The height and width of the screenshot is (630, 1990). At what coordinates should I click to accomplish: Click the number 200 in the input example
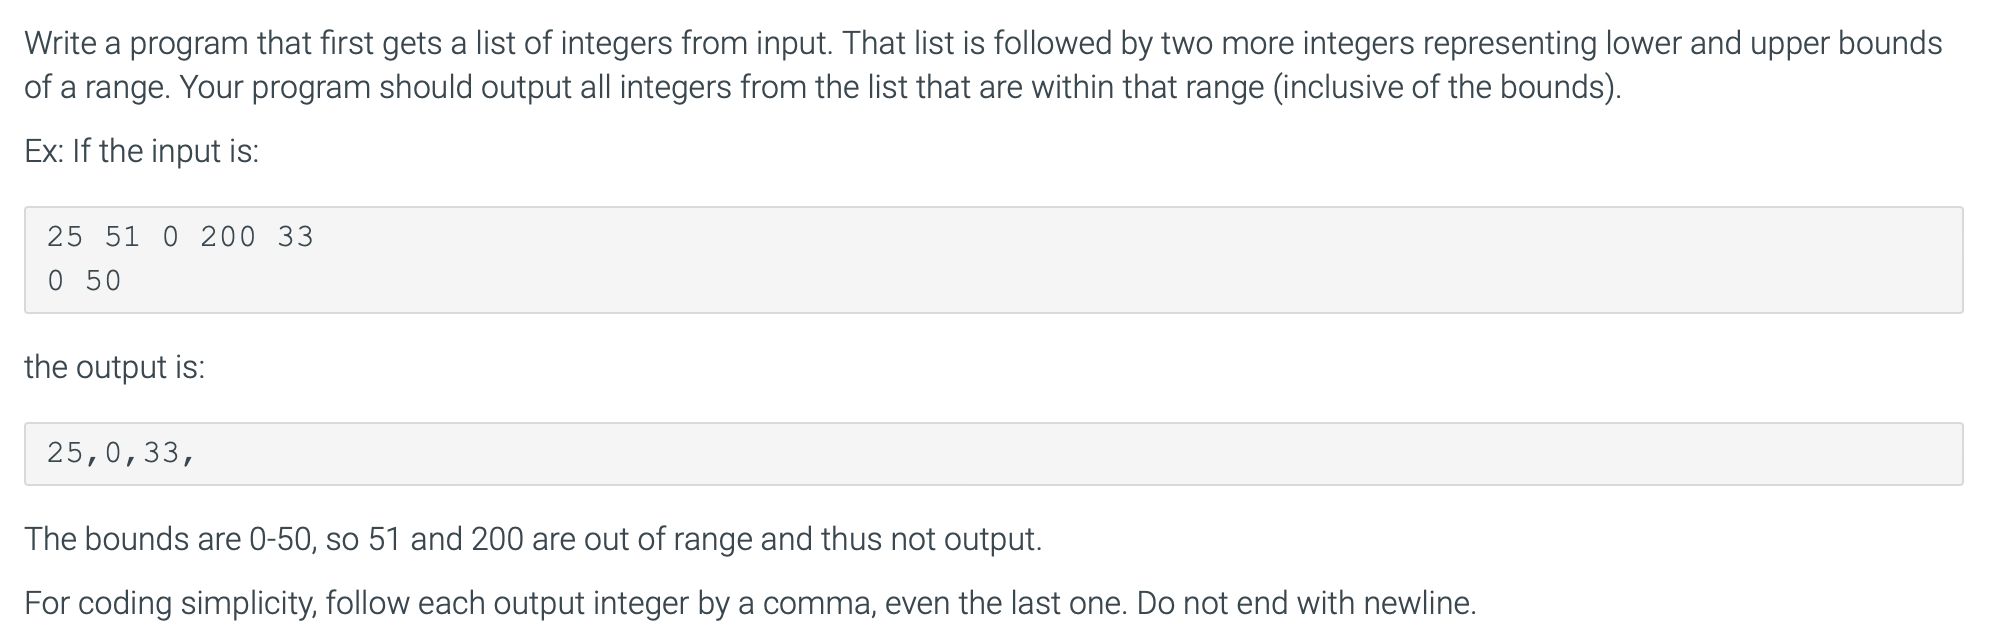pos(228,237)
